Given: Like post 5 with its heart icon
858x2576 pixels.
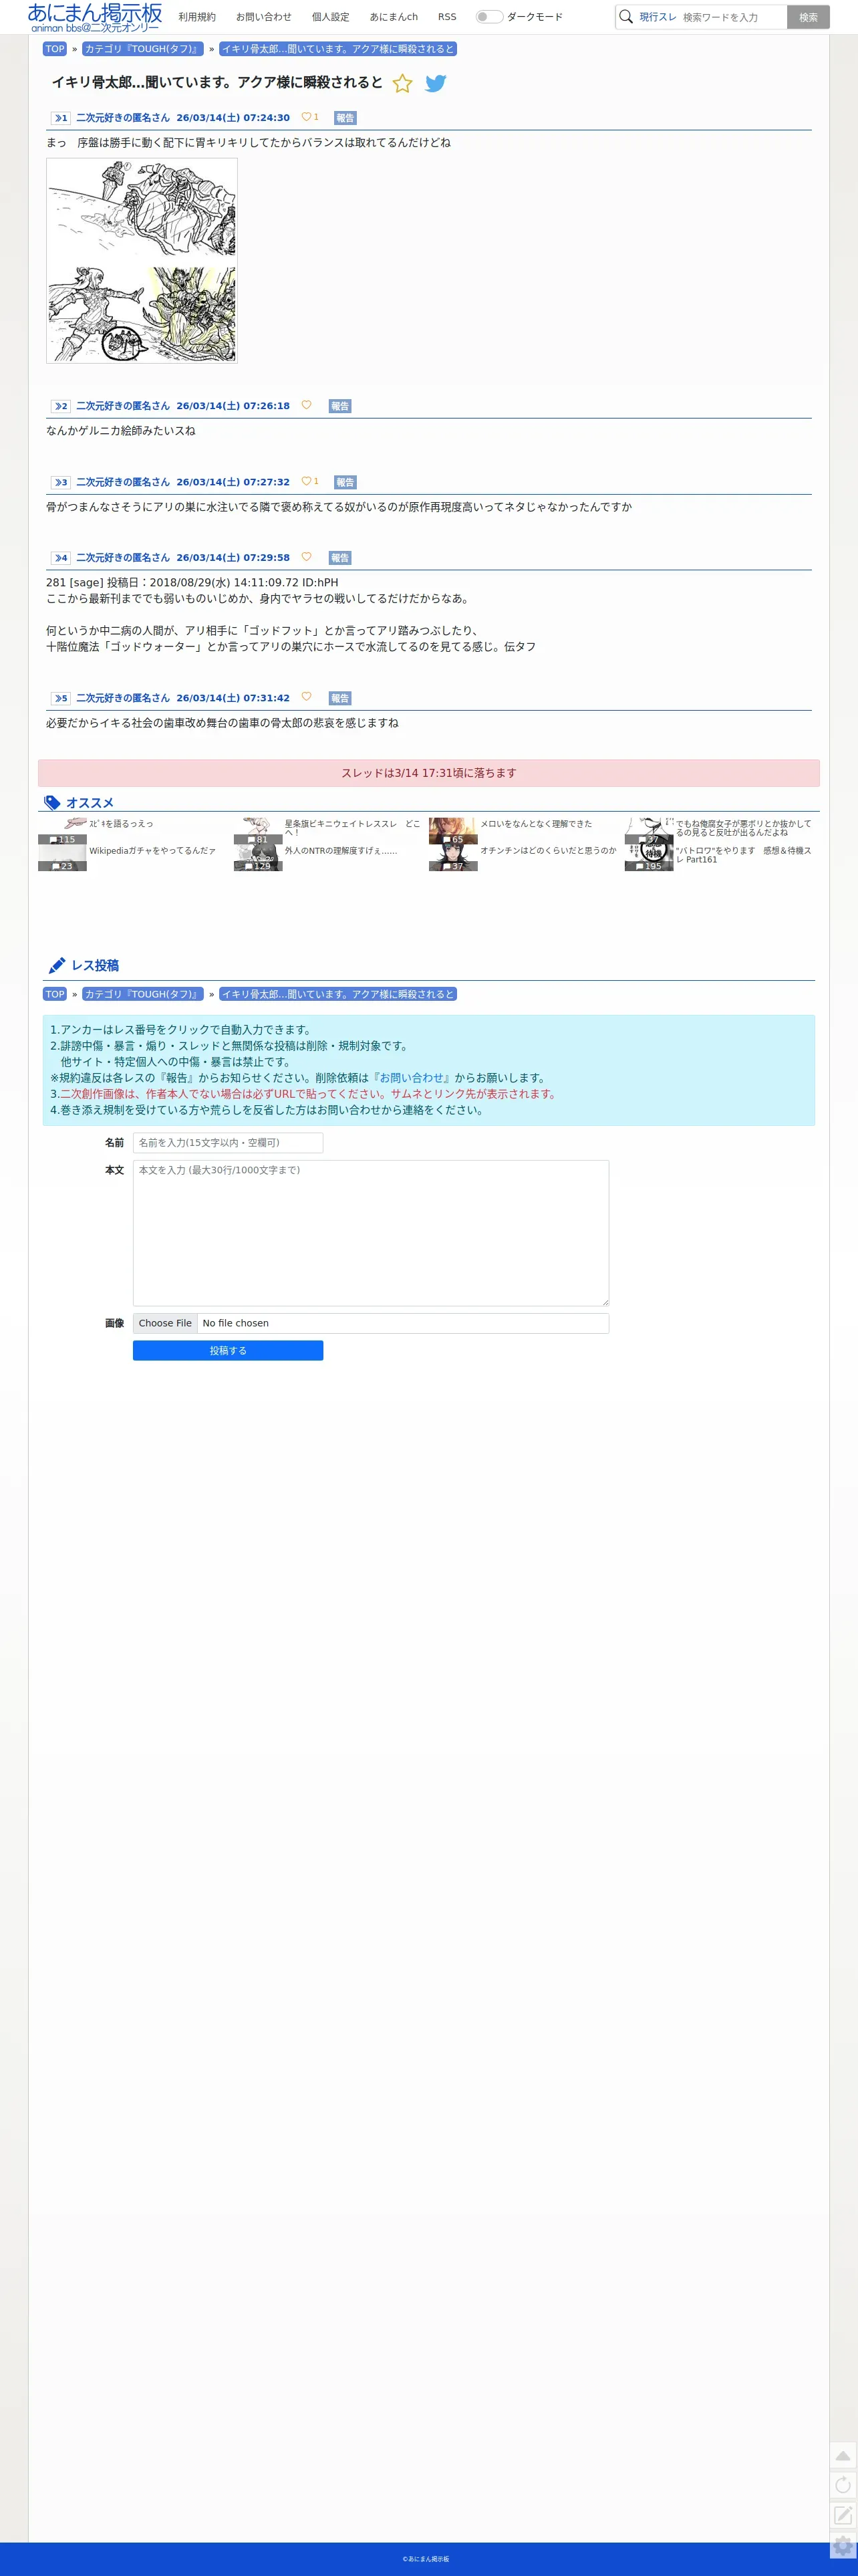Looking at the screenshot, I should (306, 697).
